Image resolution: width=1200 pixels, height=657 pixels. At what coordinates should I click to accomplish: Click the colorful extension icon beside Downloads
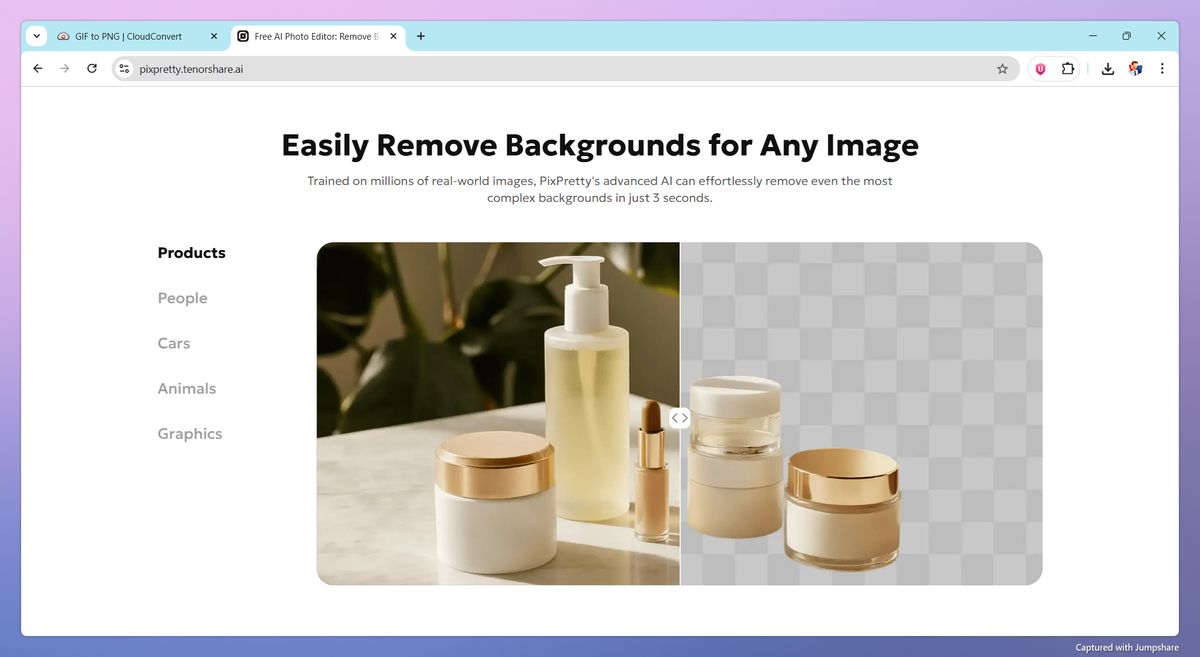click(x=1135, y=68)
